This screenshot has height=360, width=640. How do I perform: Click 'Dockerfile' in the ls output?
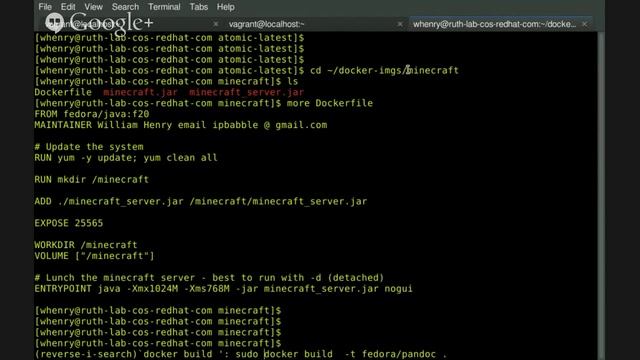pos(63,92)
